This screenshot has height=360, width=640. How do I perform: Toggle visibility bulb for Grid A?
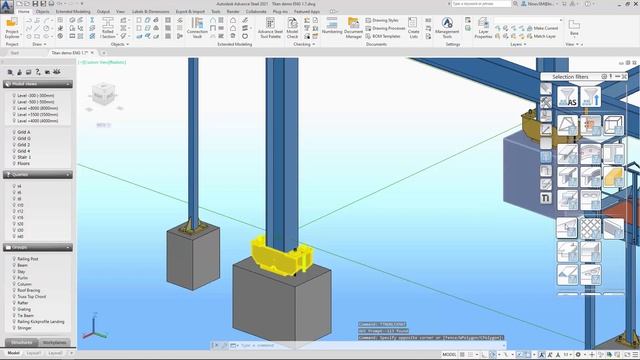coord(14,132)
